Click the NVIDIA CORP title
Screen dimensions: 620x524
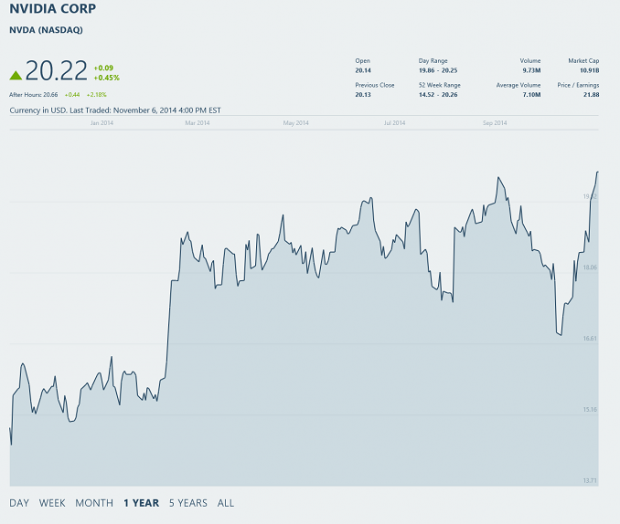[53, 9]
